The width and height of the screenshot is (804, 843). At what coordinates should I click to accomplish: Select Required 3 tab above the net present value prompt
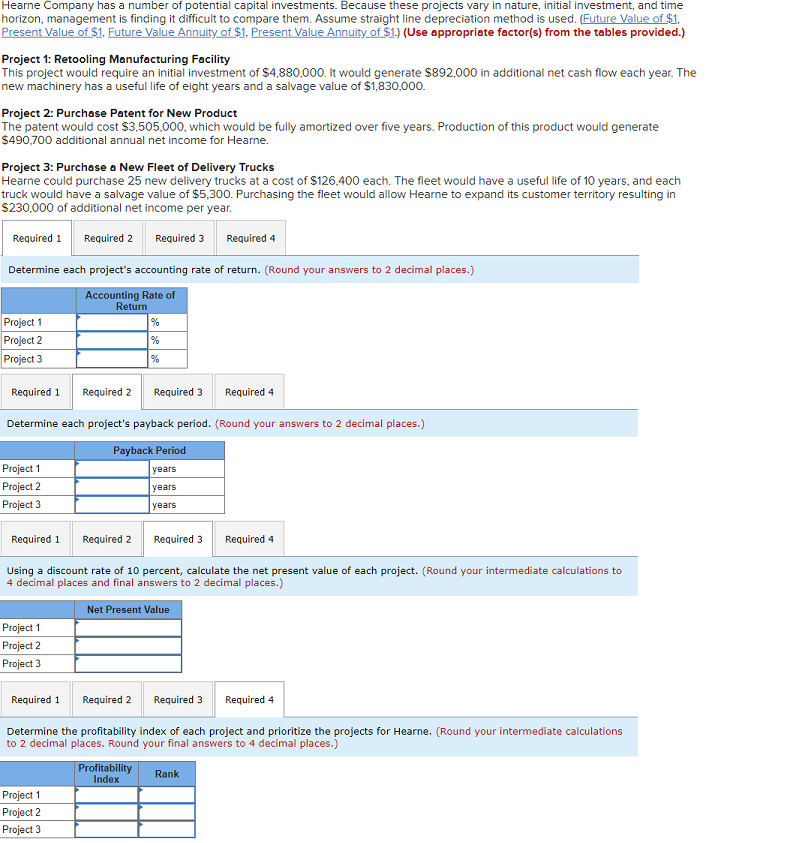pos(178,539)
